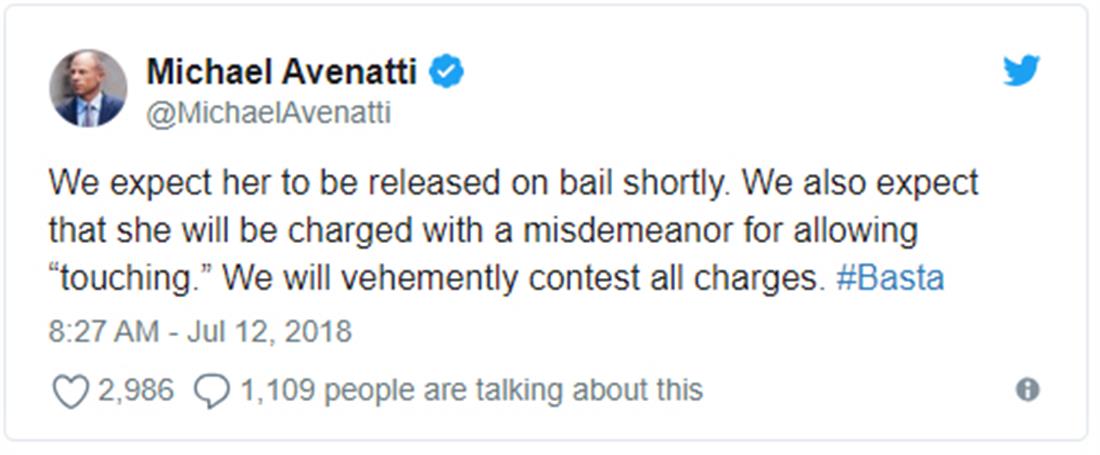The width and height of the screenshot is (1100, 455).
Task: Click the Michael Avenatti display name
Action: (281, 72)
